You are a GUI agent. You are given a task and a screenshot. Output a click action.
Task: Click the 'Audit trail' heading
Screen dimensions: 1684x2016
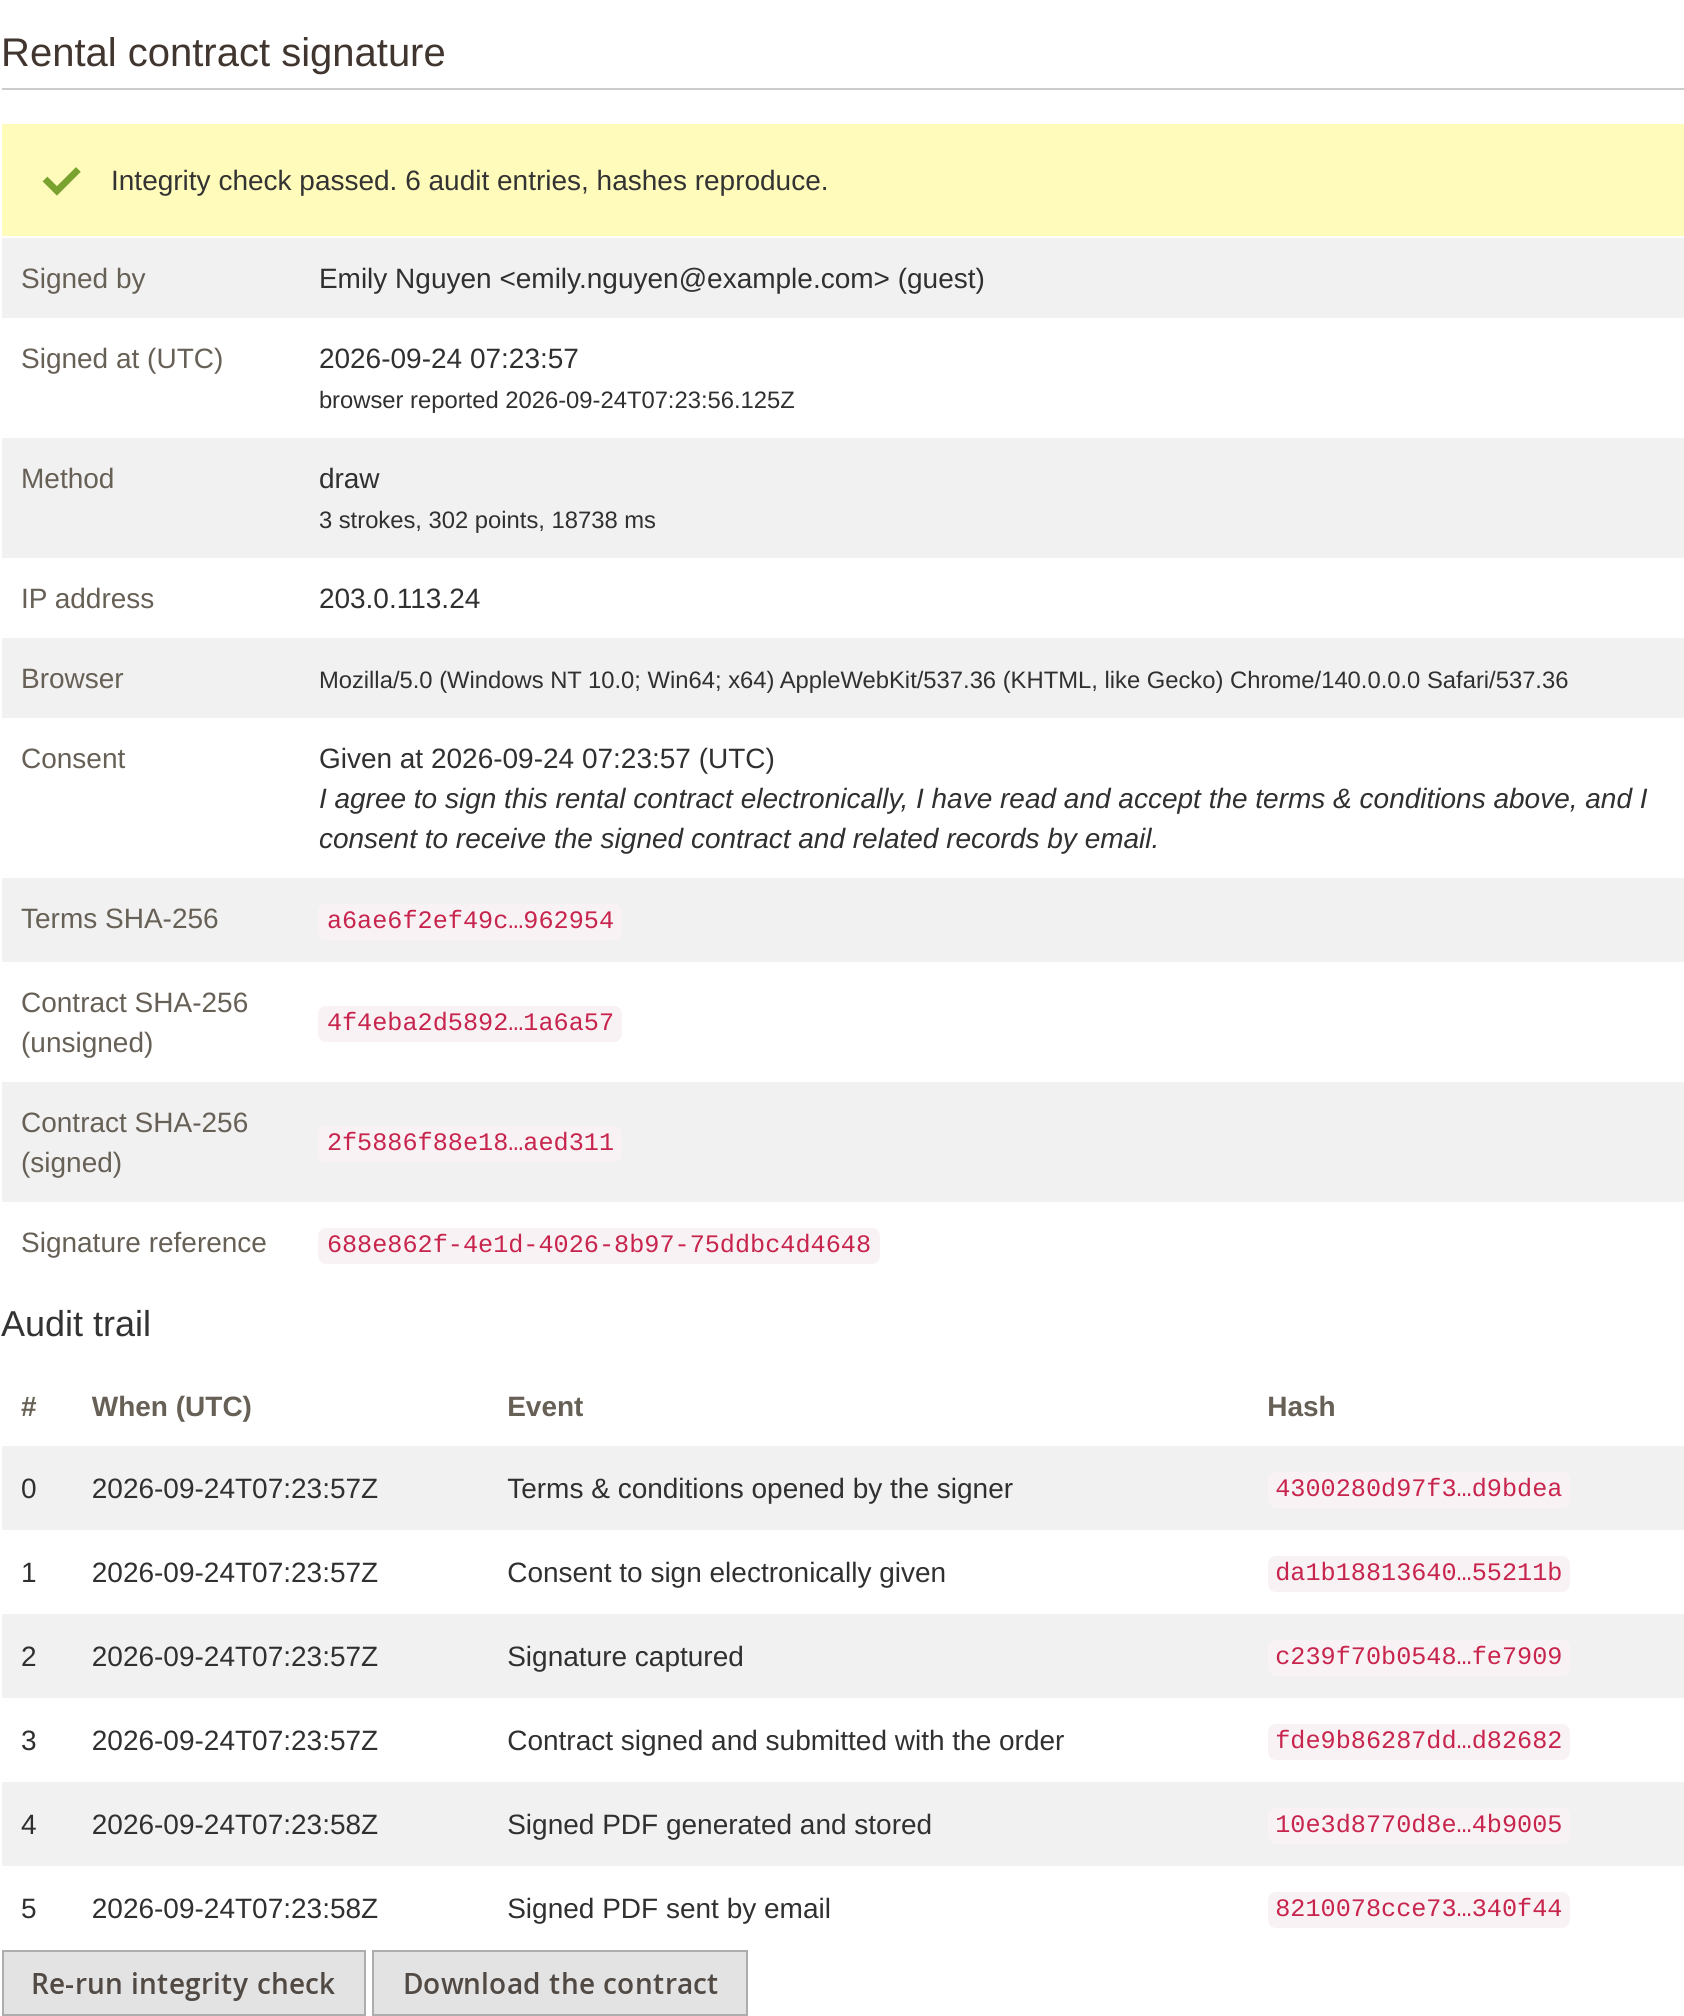click(x=76, y=1324)
